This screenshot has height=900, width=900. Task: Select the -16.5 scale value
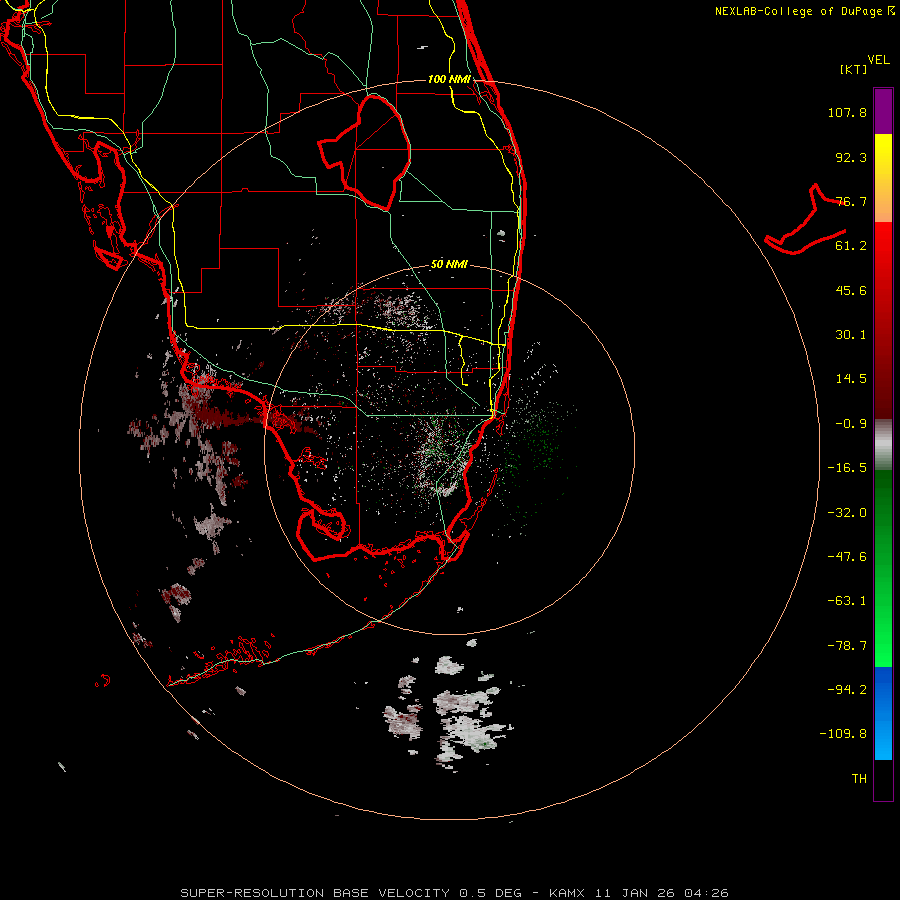point(847,468)
